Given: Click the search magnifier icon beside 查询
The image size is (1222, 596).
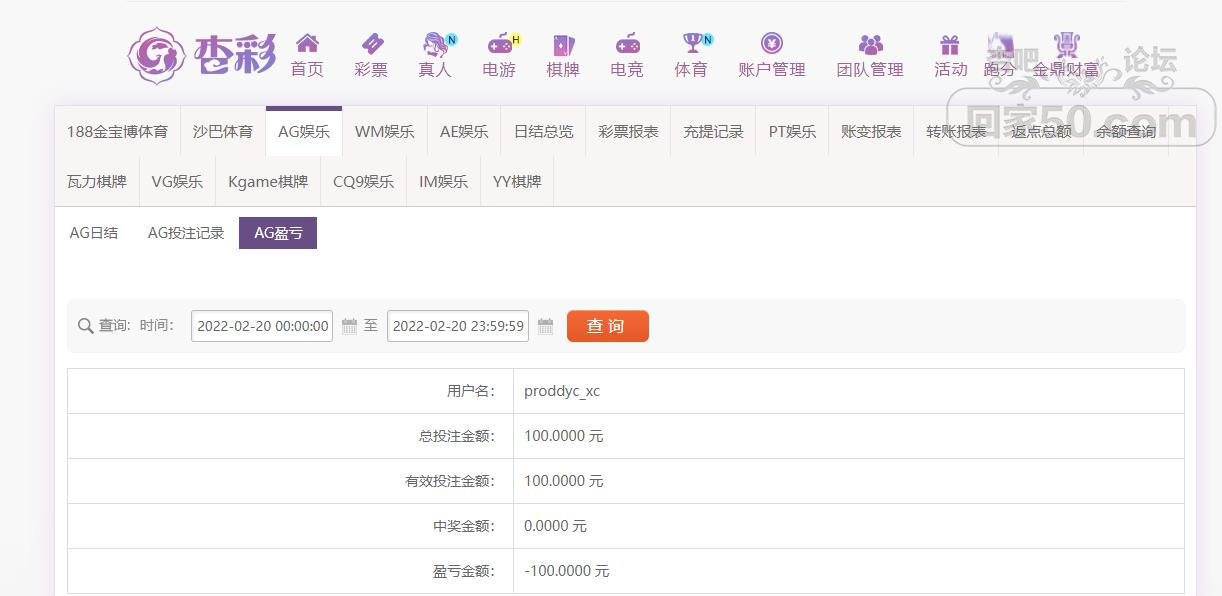Looking at the screenshot, I should point(85,326).
